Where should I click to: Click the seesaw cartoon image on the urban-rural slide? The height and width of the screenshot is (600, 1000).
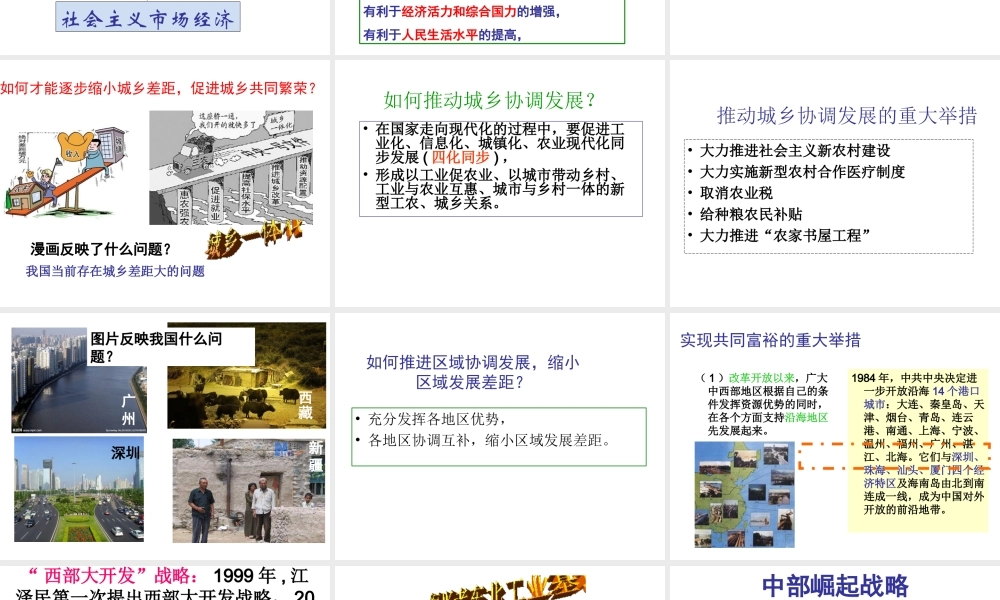click(66, 173)
